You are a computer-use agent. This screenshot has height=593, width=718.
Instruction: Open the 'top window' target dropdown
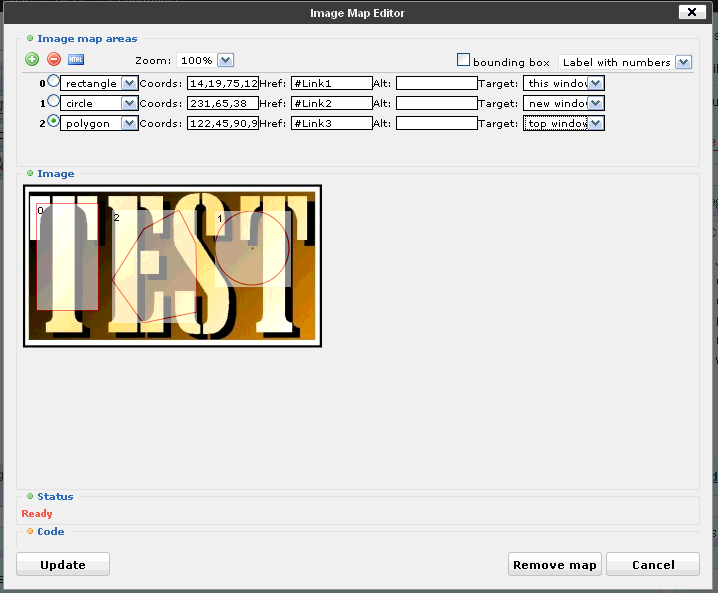(x=564, y=123)
